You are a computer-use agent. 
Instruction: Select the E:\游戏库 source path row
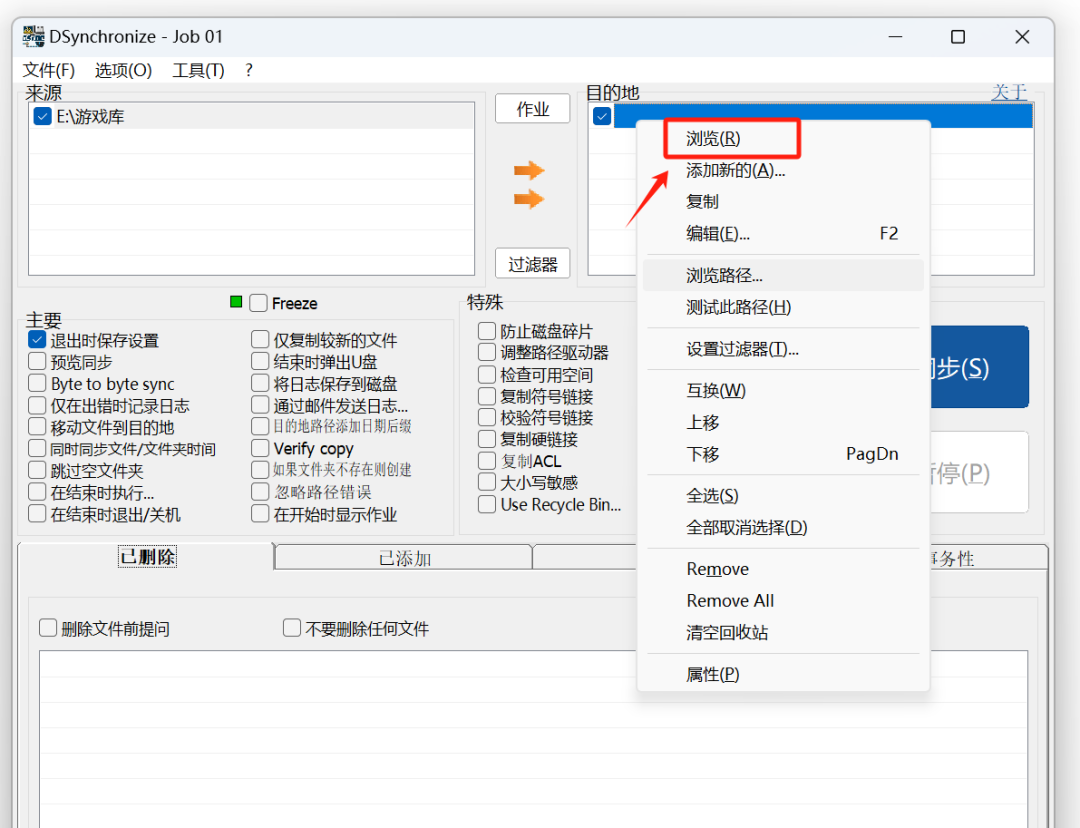pyautogui.click(x=251, y=116)
